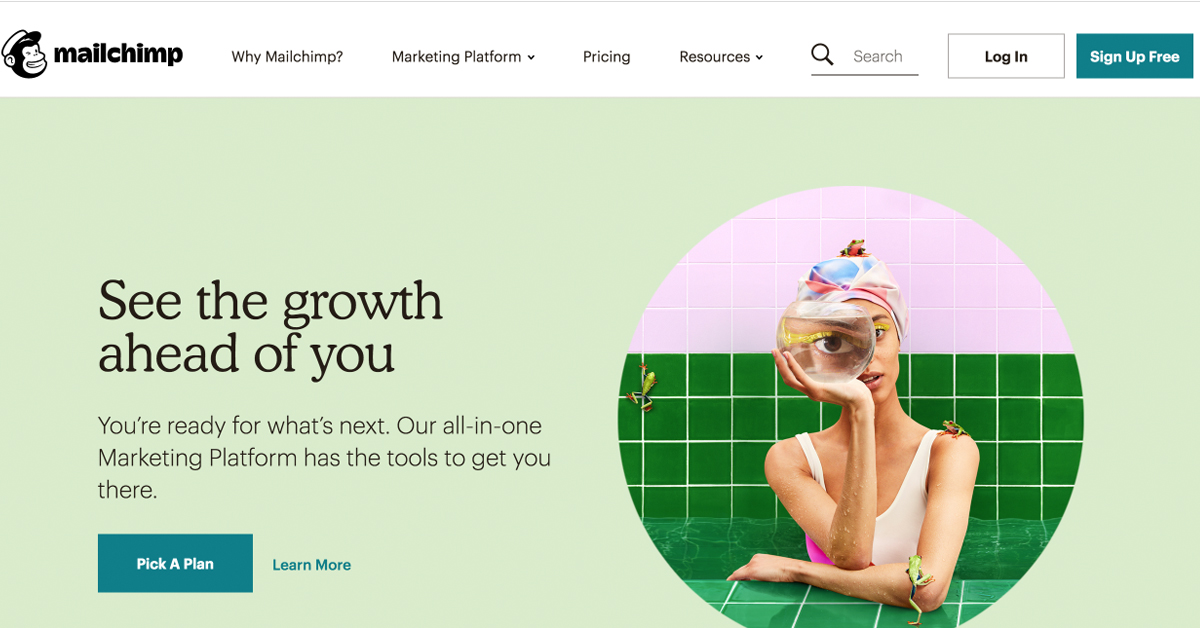Click the mailchimp wordmark logo
1200x628 pixels.
118,54
